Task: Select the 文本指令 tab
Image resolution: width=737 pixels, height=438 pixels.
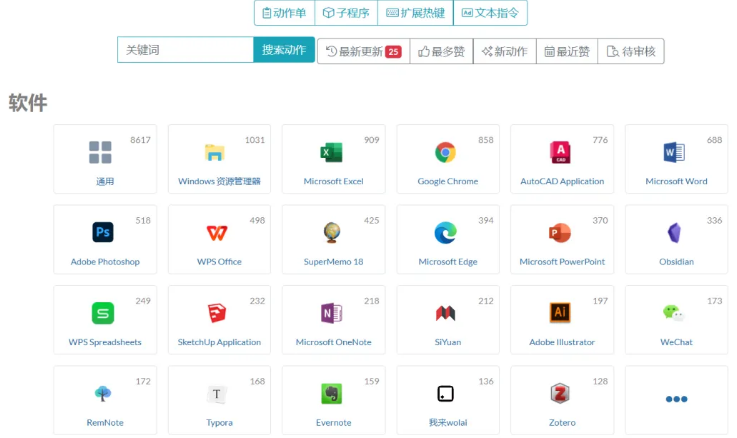Action: (490, 13)
